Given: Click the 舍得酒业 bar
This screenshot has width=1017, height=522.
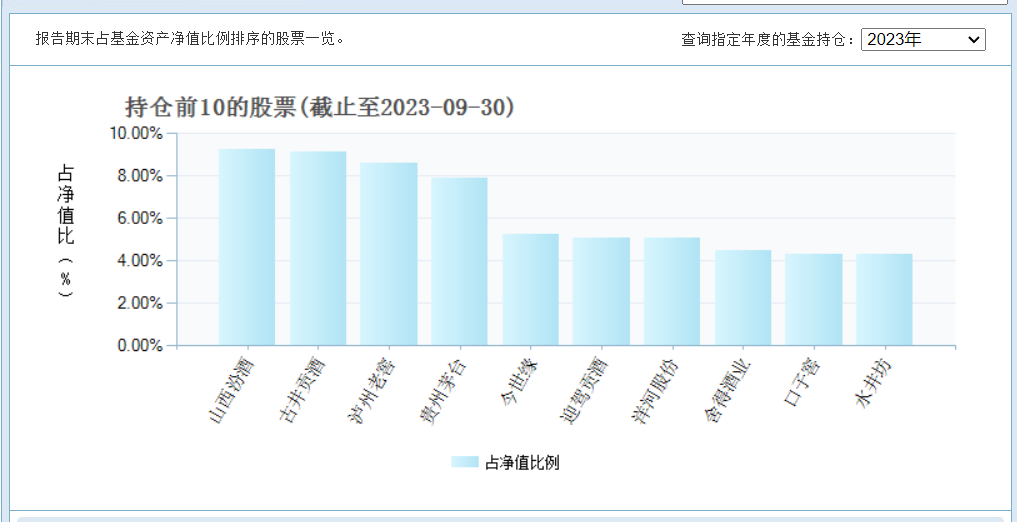Looking at the screenshot, I should click(x=742, y=298).
